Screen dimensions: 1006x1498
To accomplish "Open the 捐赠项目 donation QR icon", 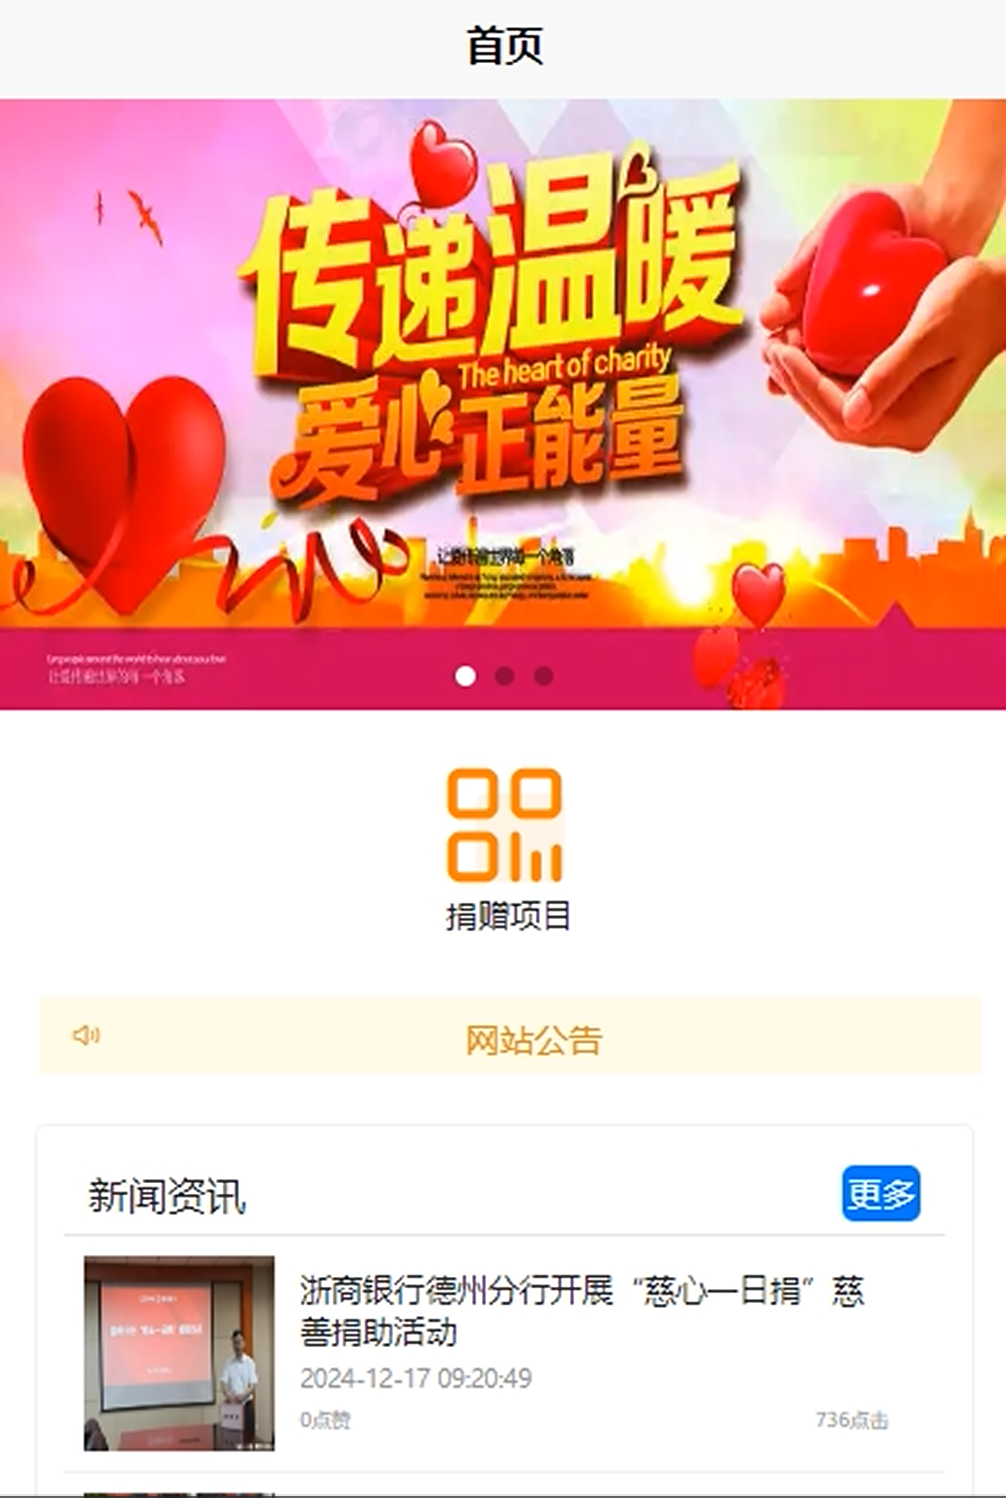I will pyautogui.click(x=505, y=824).
